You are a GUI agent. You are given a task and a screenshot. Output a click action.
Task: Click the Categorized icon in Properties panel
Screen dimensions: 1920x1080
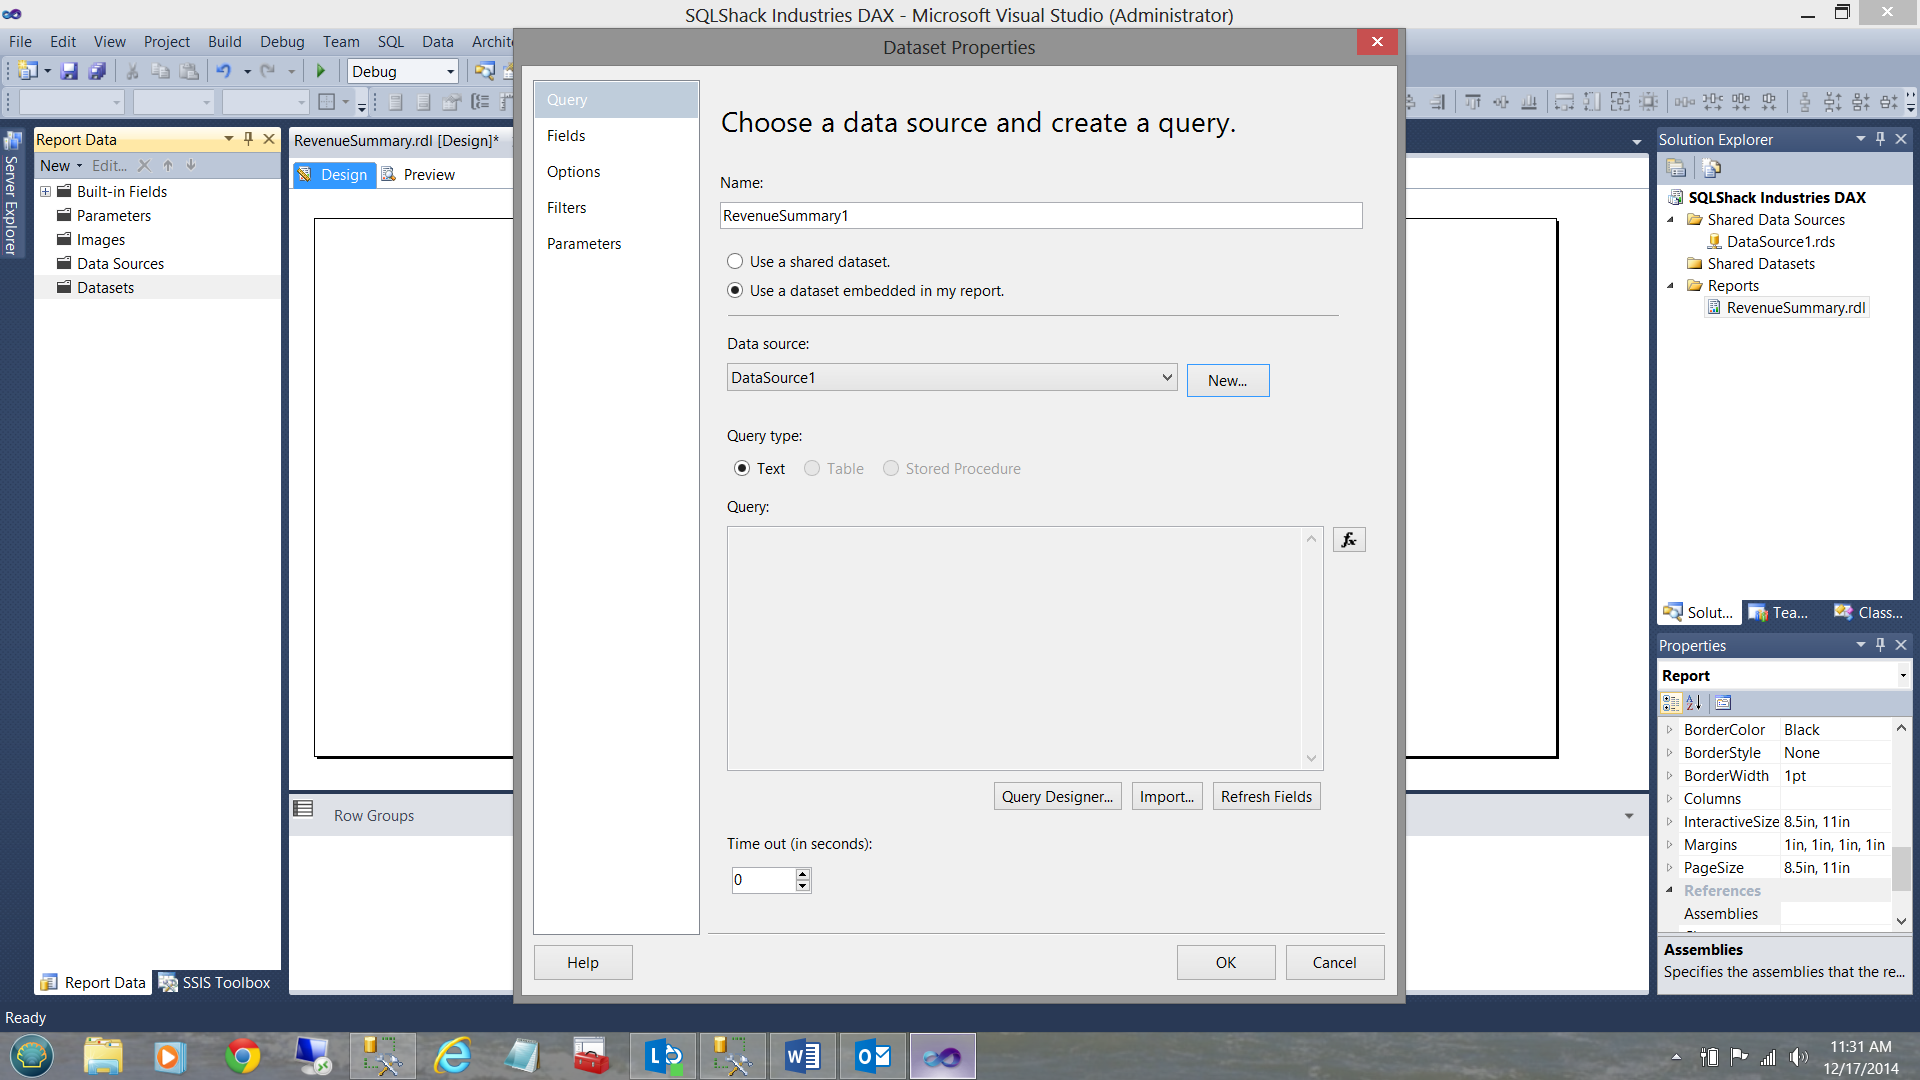[x=1671, y=703]
